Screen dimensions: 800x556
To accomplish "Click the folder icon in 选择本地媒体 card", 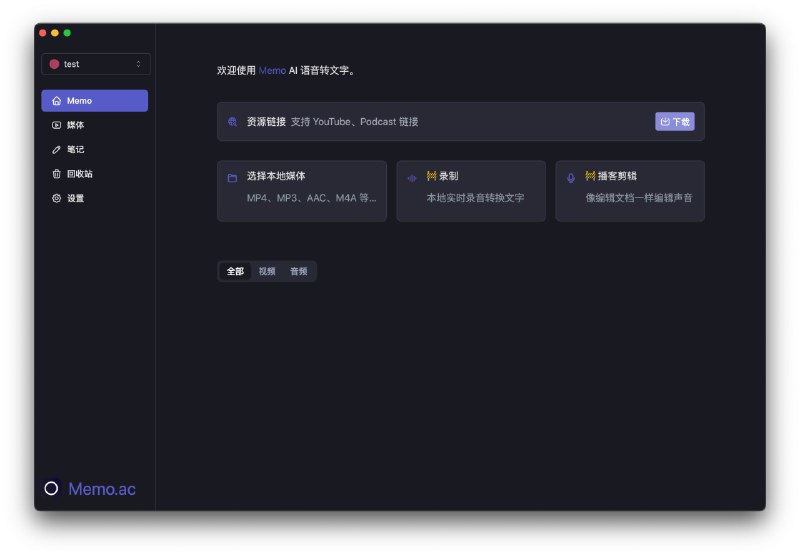I will pos(232,178).
